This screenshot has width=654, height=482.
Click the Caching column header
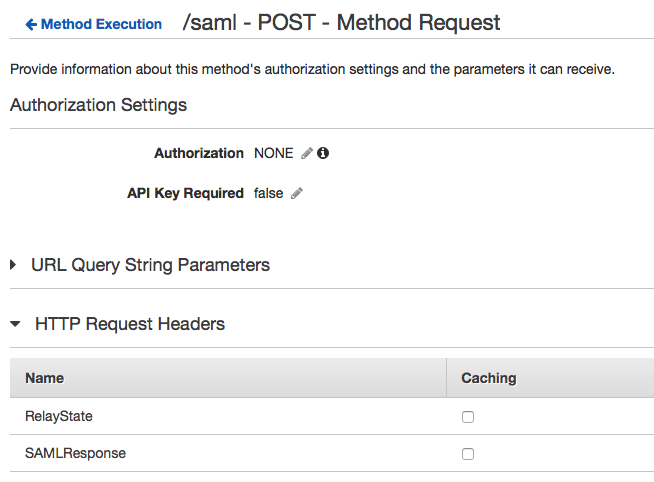click(x=488, y=378)
